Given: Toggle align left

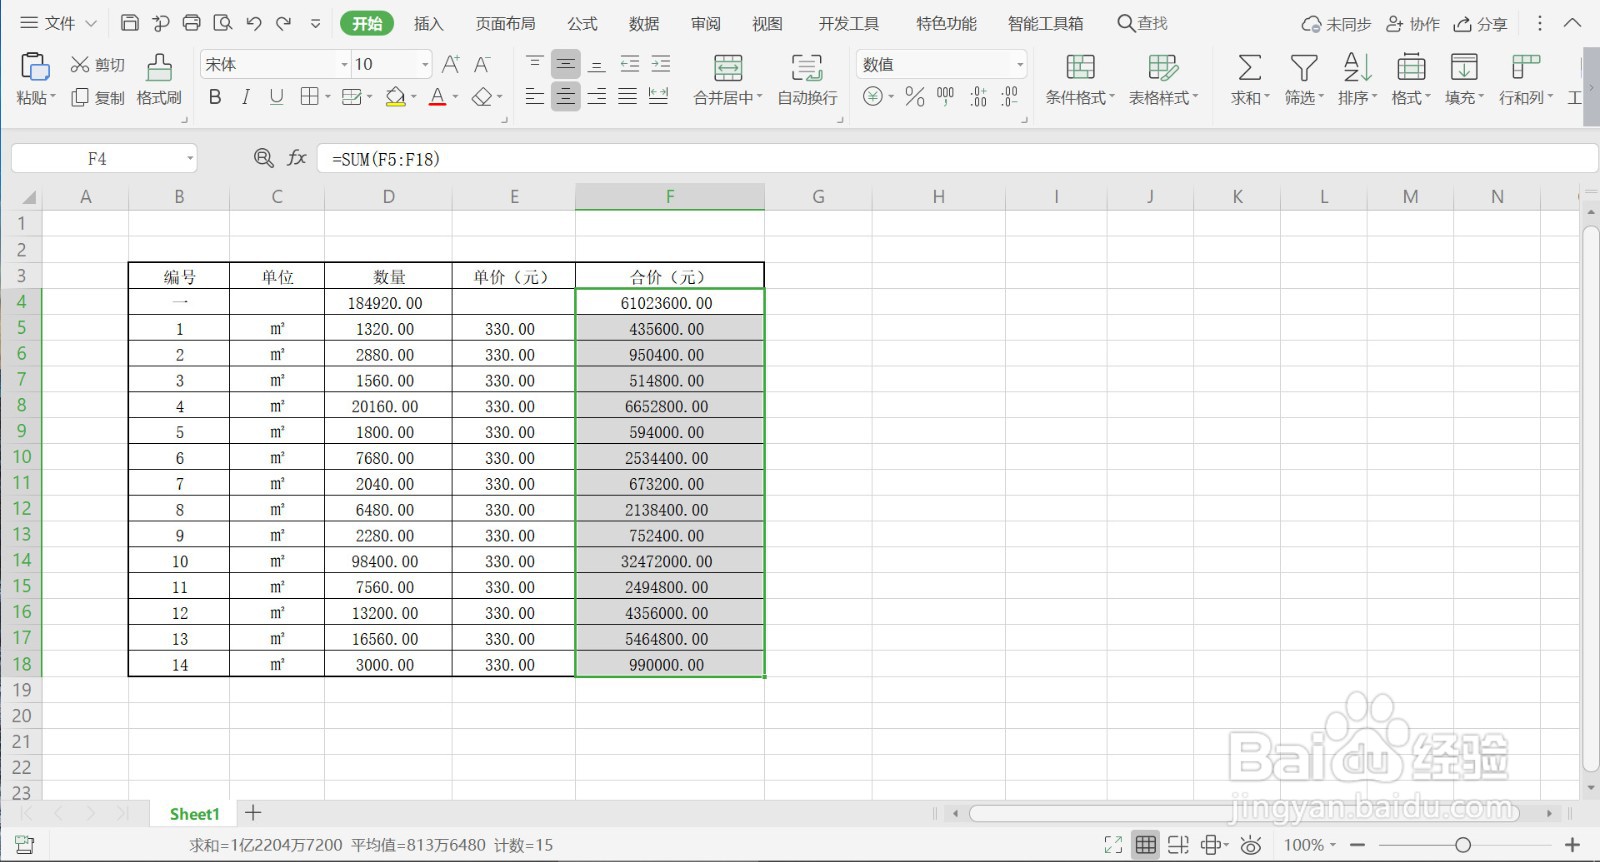Looking at the screenshot, I should 535,97.
